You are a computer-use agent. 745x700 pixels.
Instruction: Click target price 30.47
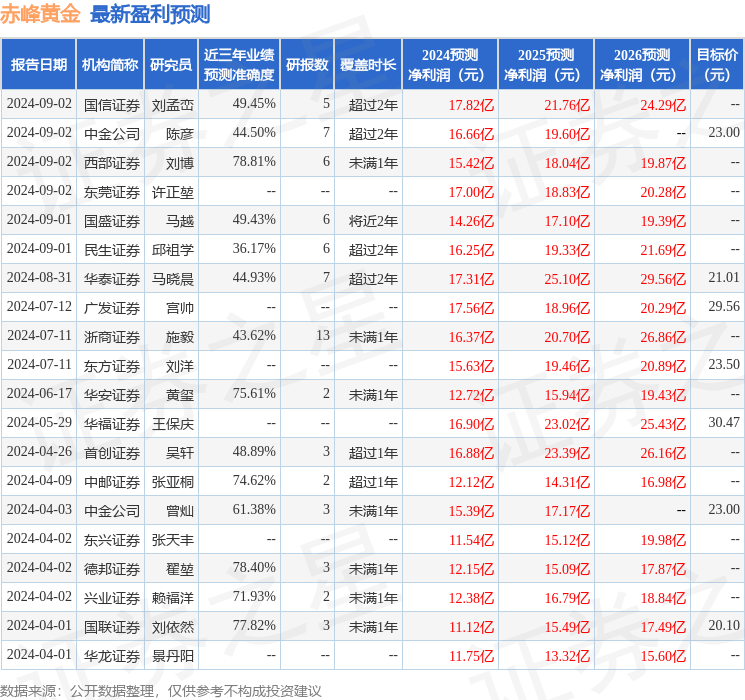[724, 422]
